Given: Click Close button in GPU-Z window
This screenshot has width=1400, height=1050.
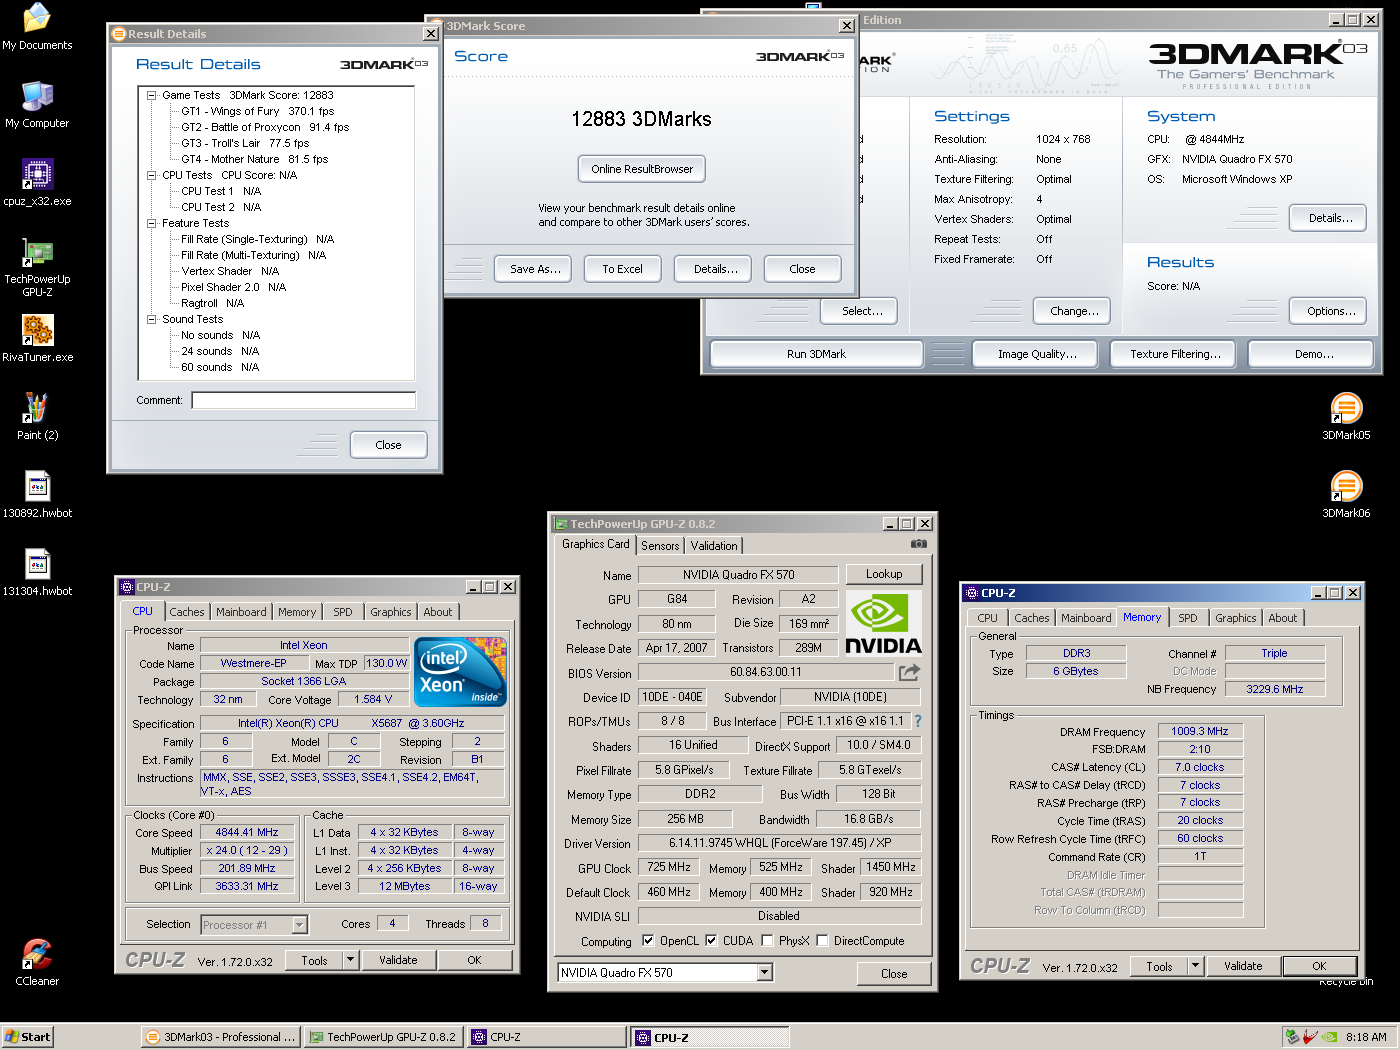Looking at the screenshot, I should pyautogui.click(x=894, y=973).
